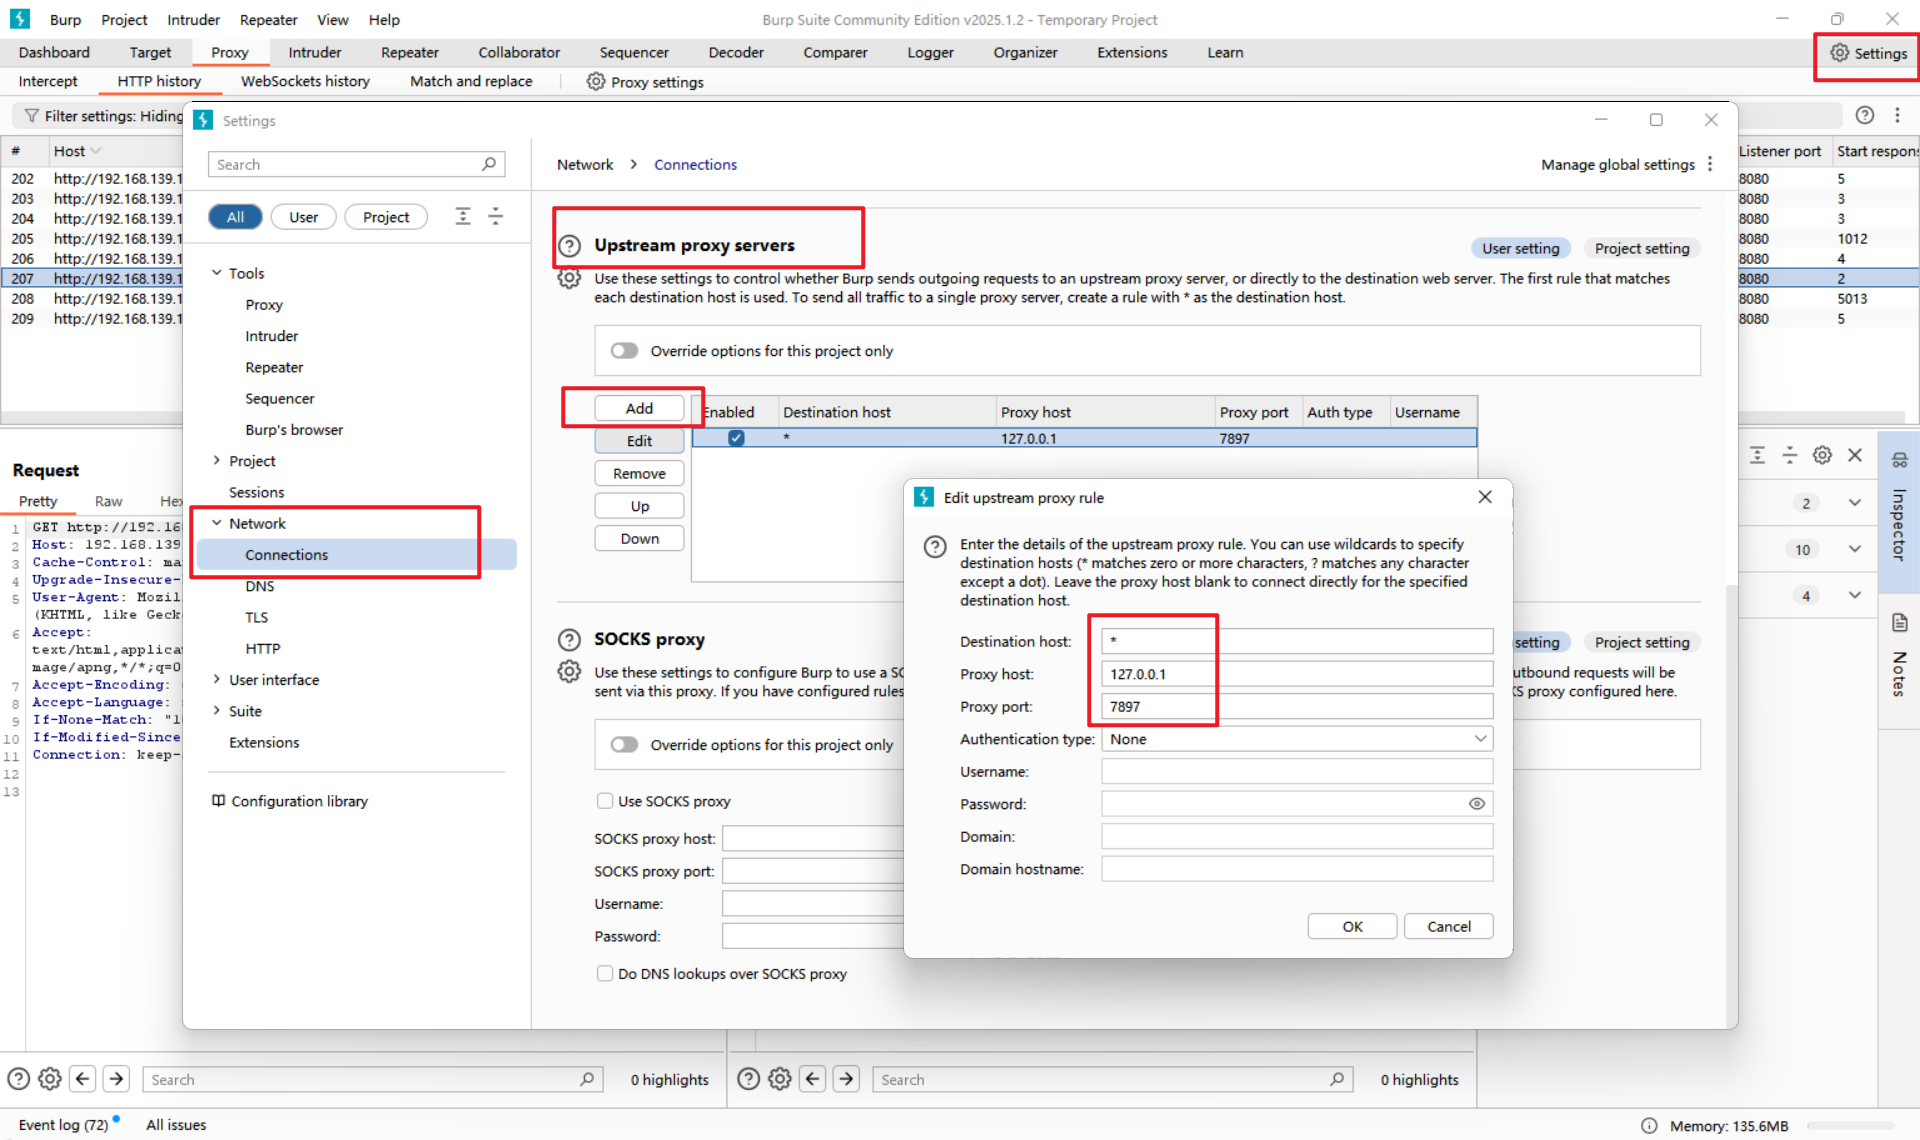Screen dimensions: 1920x1140
Task: Click memory usage bar in status bar
Action: pos(1850,1126)
